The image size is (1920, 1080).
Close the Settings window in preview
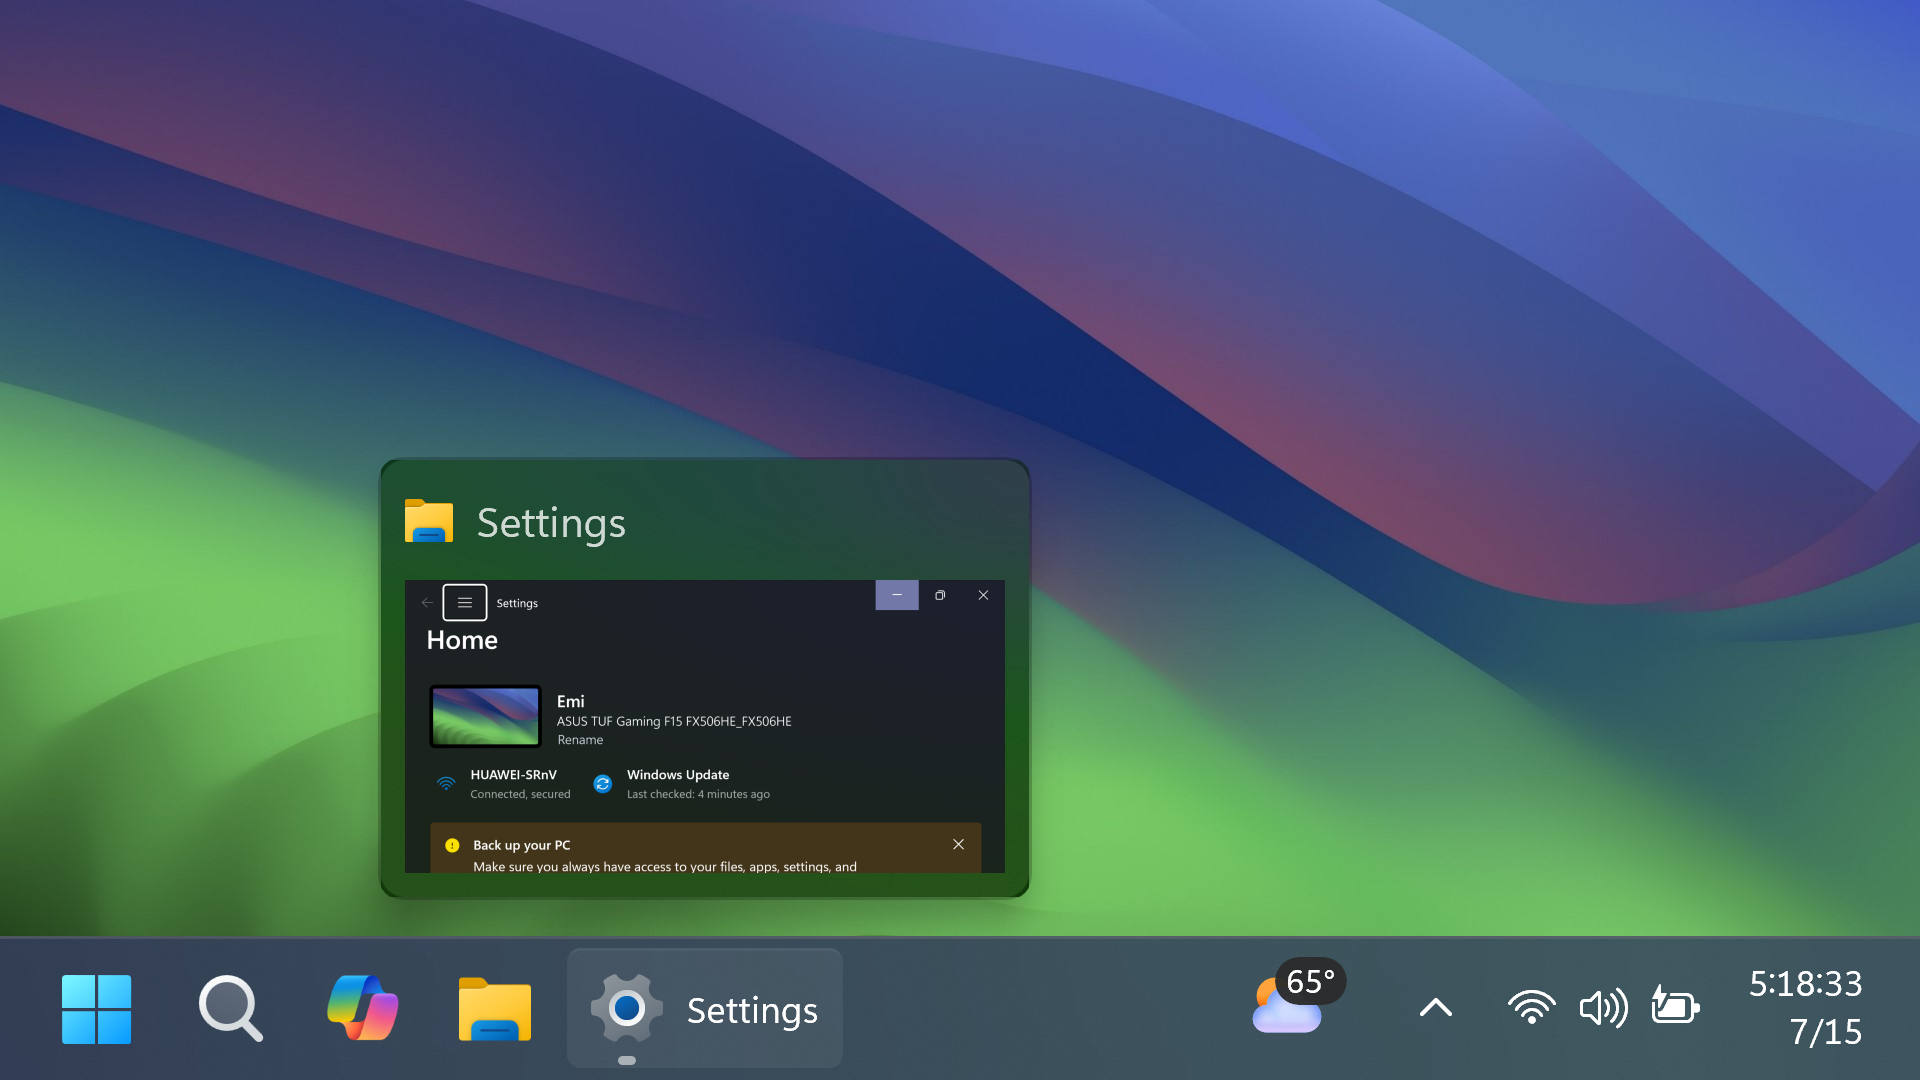pos(983,595)
